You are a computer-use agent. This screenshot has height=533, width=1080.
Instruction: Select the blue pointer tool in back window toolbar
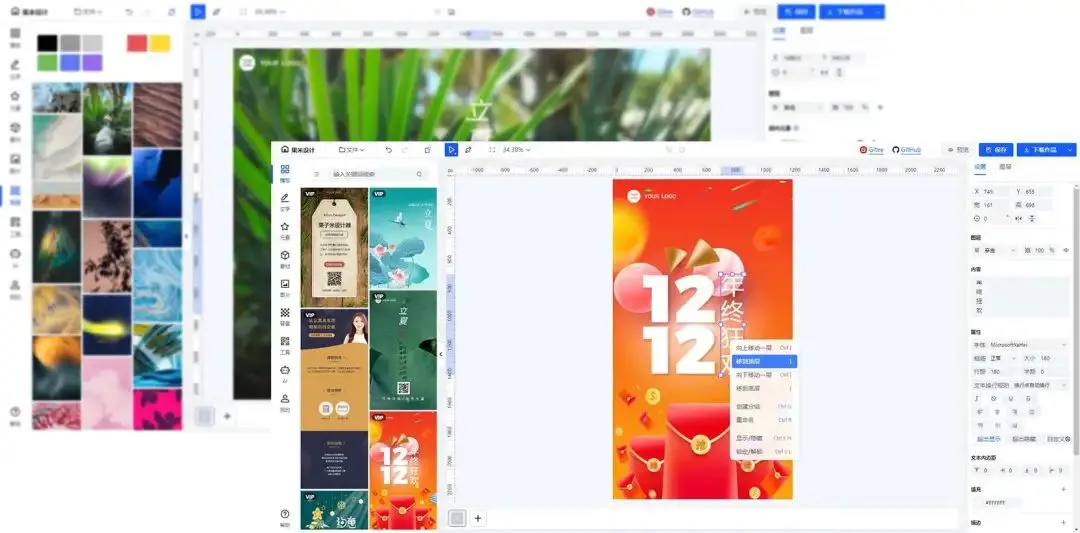pyautogui.click(x=198, y=12)
